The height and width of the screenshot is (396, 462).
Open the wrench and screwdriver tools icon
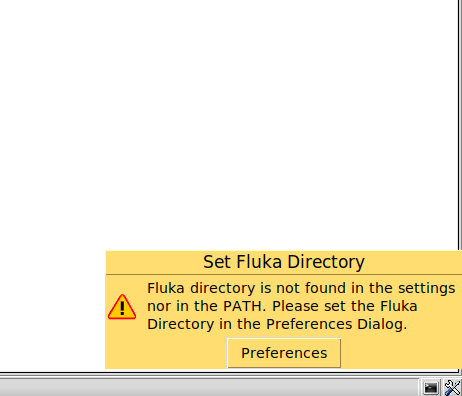452,388
